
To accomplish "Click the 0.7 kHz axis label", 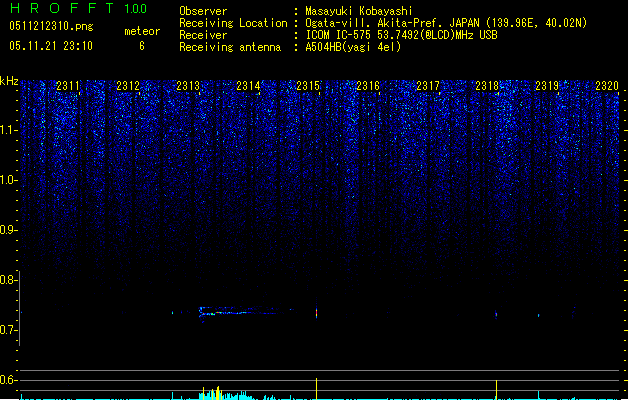I will point(8,330).
